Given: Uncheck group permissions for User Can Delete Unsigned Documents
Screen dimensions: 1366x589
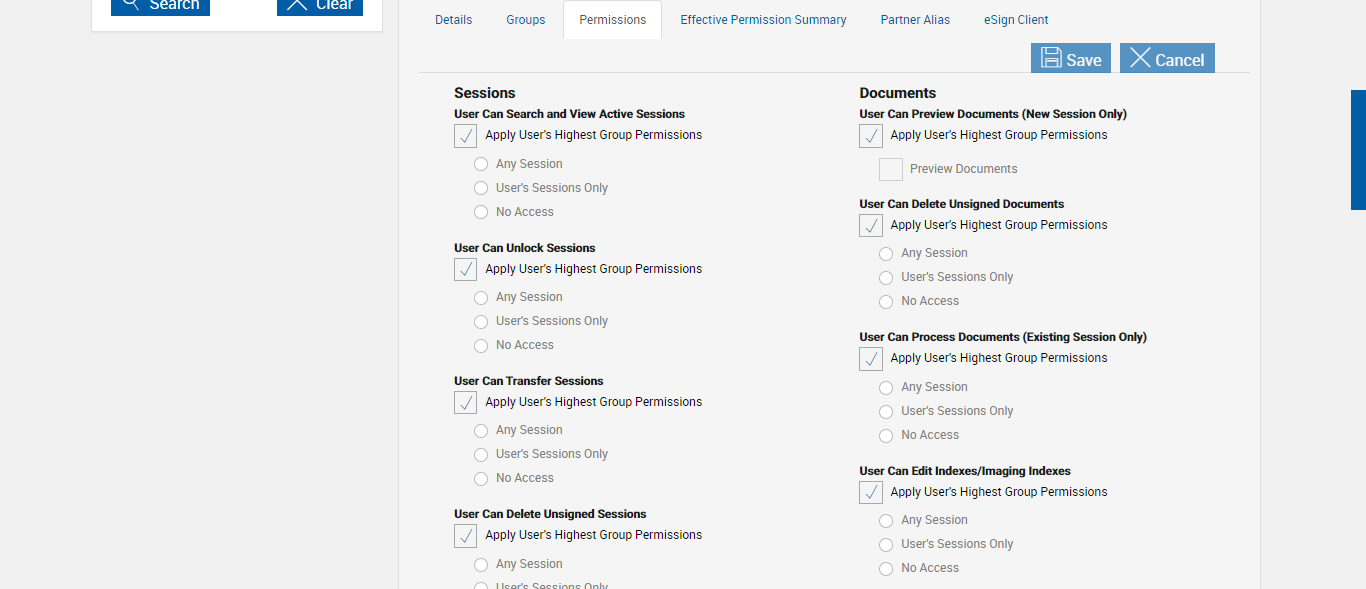Looking at the screenshot, I should 871,226.
